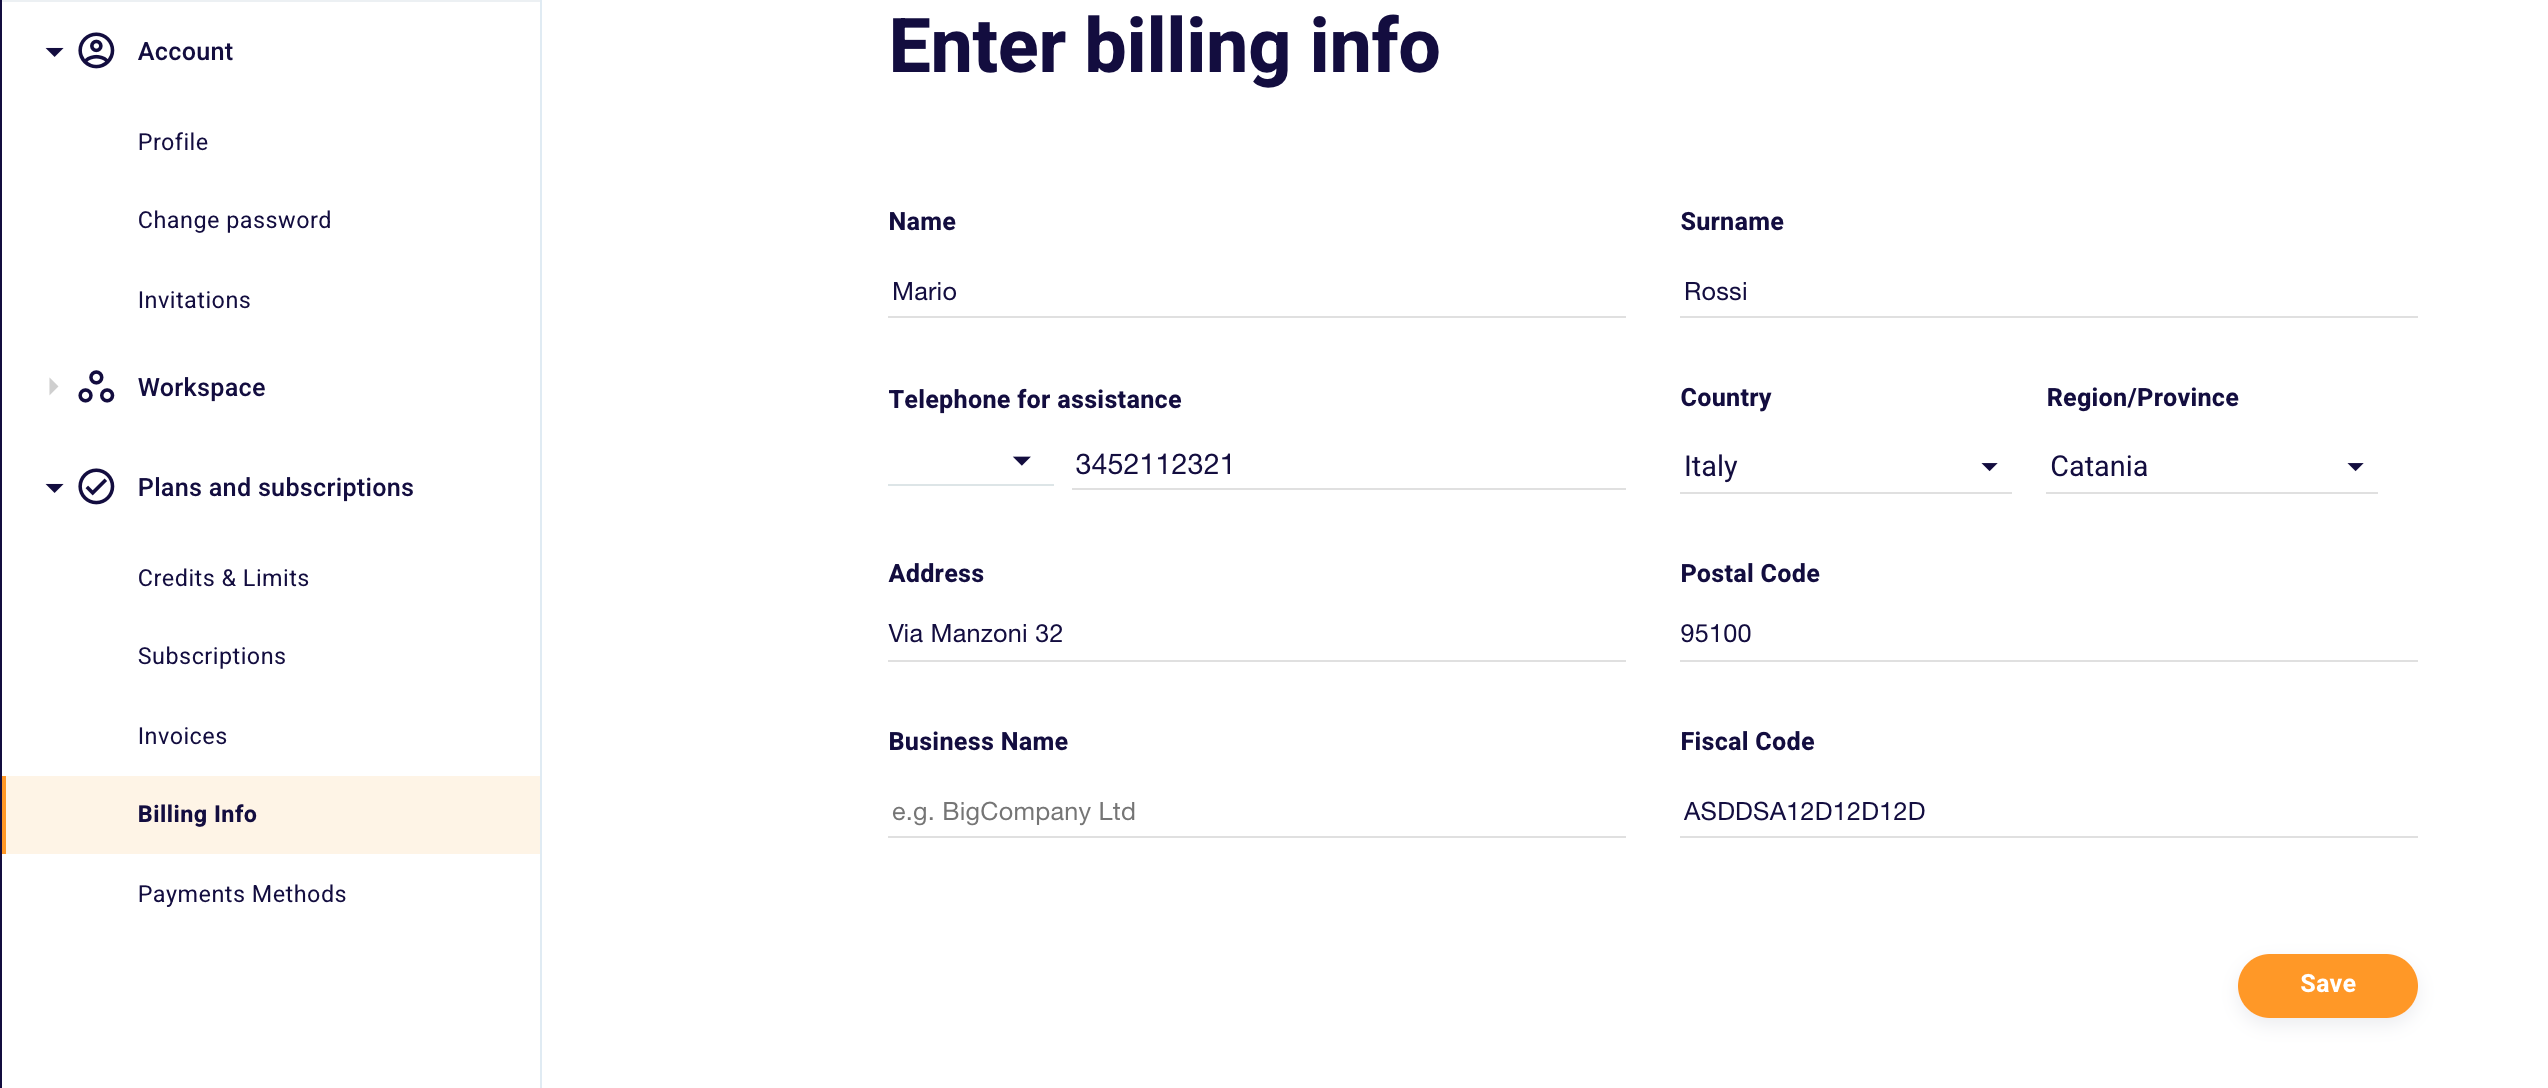Click the Plans and subscriptions checkmark icon
This screenshot has height=1088, width=2548.
pyautogui.click(x=96, y=487)
